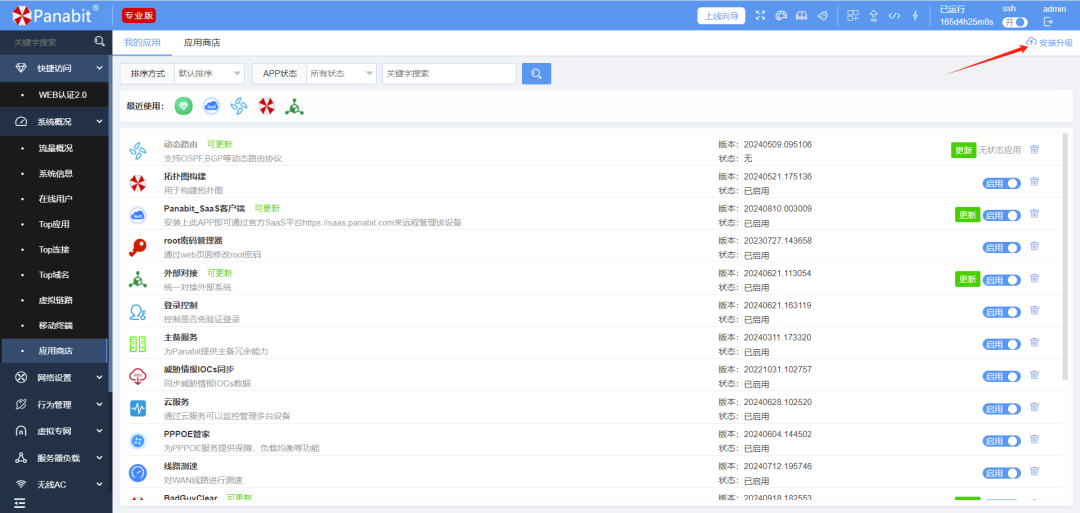Click the 安装升级 link

pyautogui.click(x=1049, y=42)
